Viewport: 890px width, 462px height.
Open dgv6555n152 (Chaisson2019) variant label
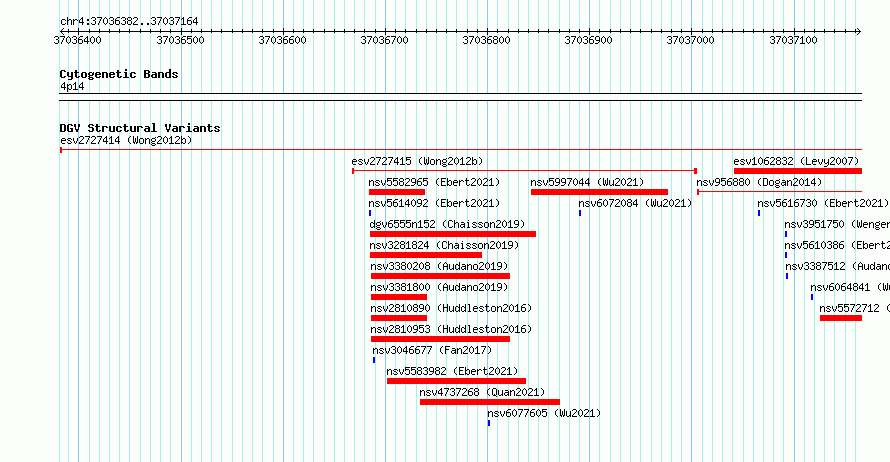tap(447, 224)
